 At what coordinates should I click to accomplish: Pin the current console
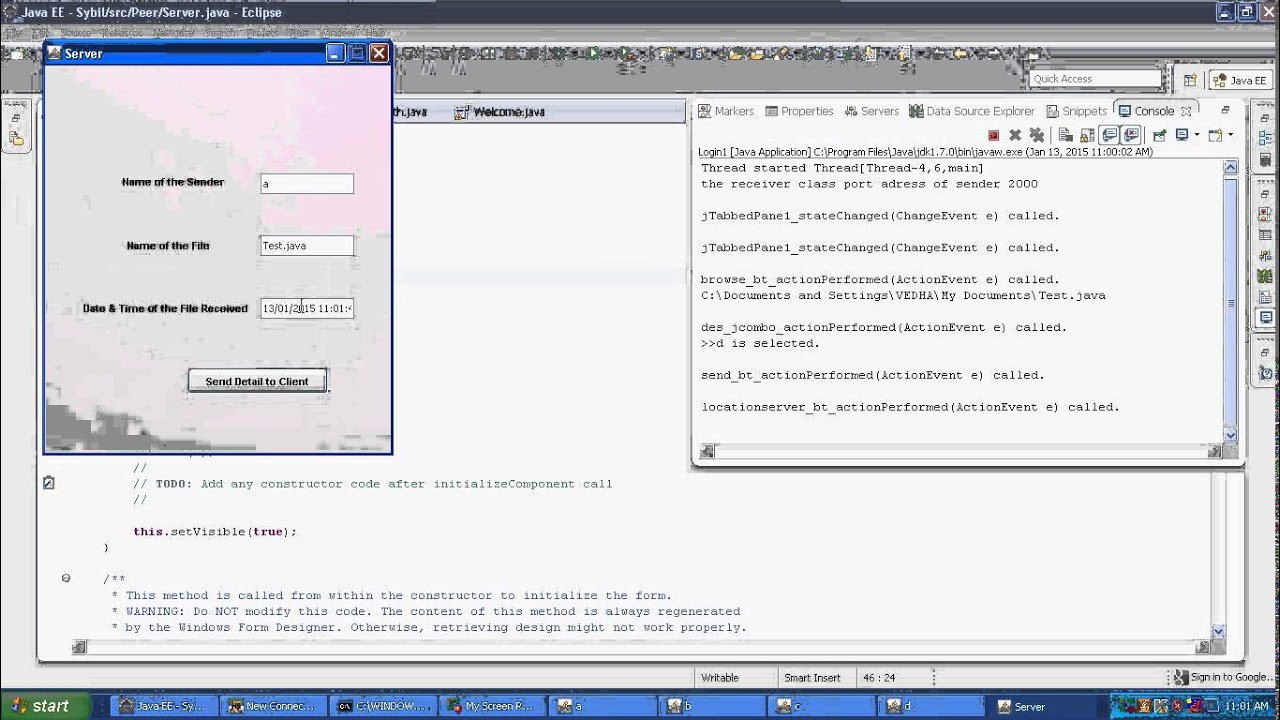click(x=1160, y=135)
